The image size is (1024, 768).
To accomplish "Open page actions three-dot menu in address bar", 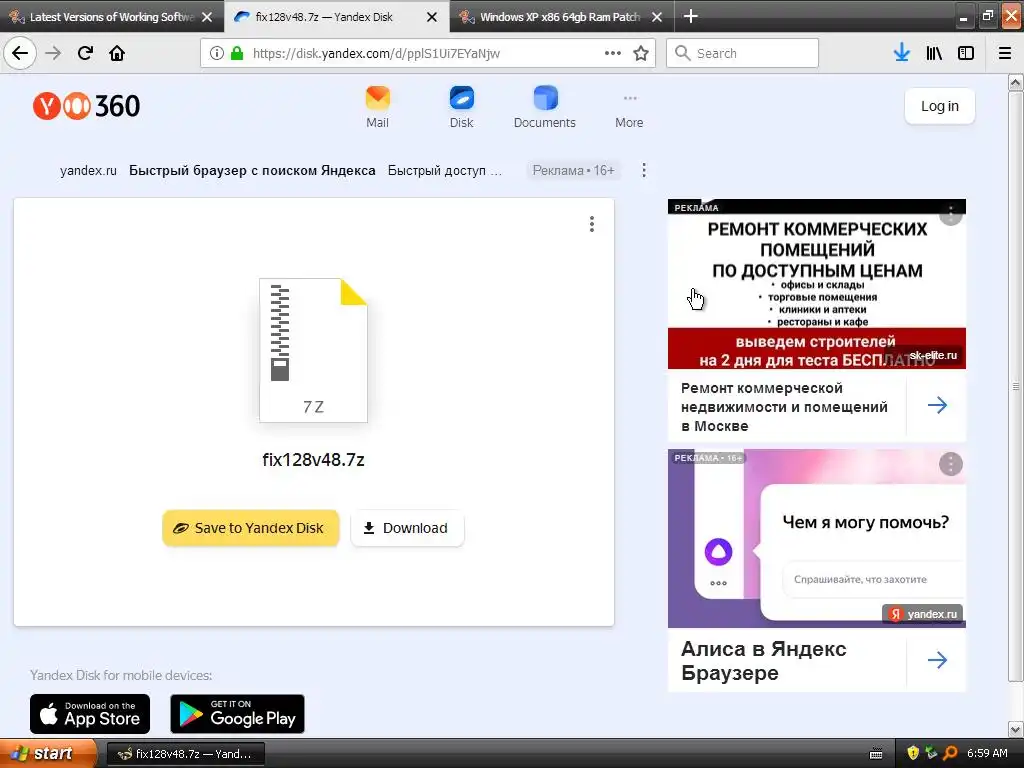I will pyautogui.click(x=613, y=54).
